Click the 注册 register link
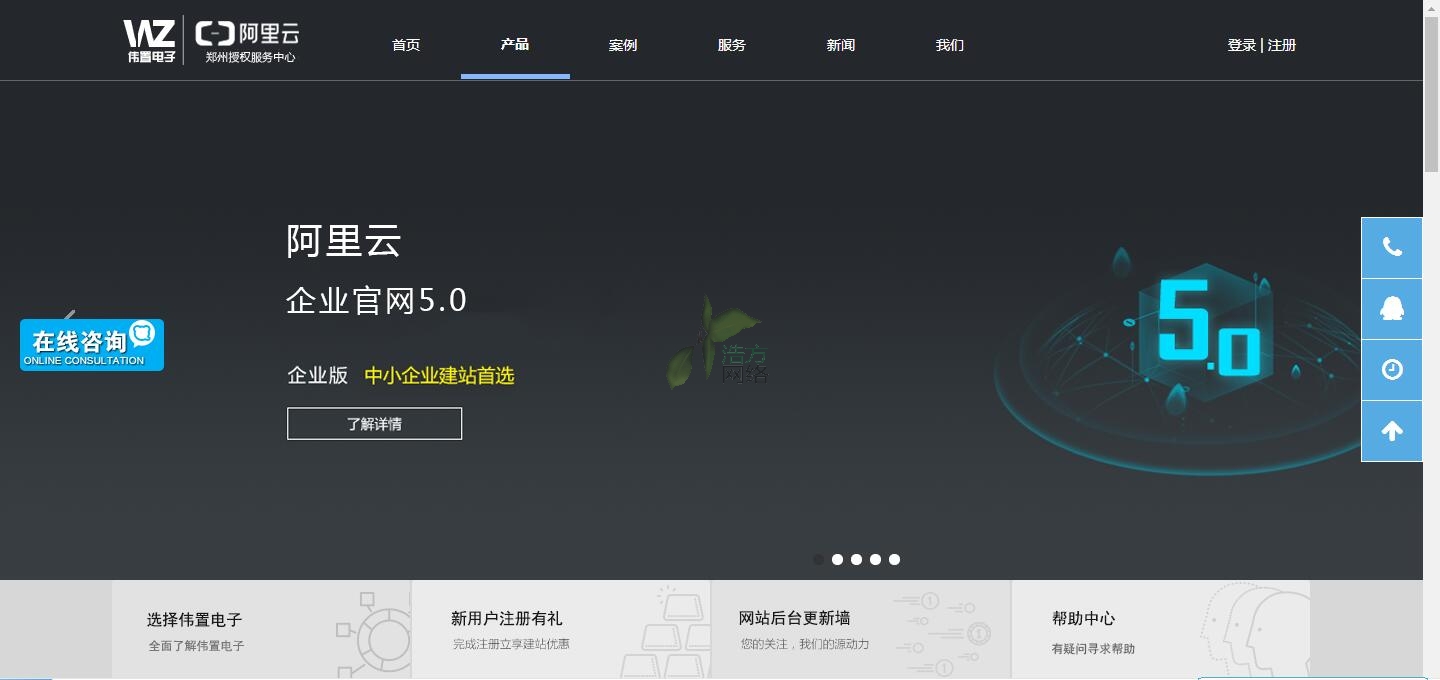The width and height of the screenshot is (1440, 680). [x=1282, y=45]
